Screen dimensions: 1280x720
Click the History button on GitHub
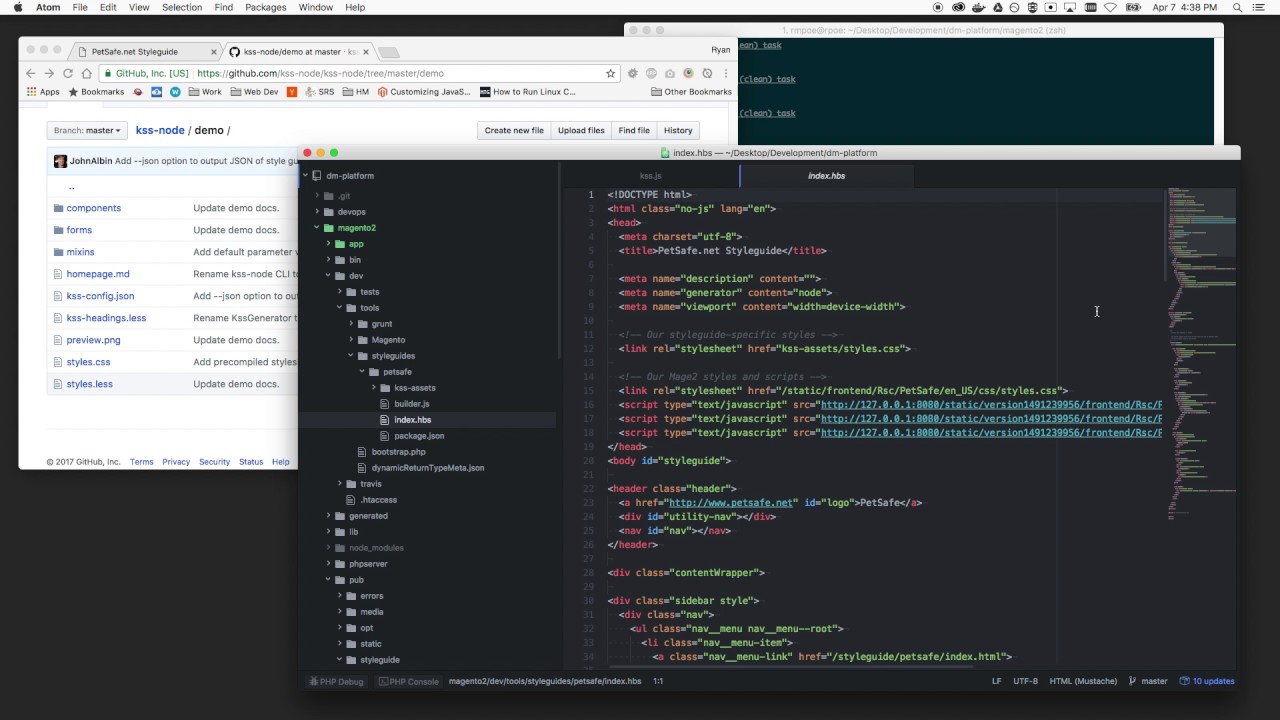pos(678,130)
